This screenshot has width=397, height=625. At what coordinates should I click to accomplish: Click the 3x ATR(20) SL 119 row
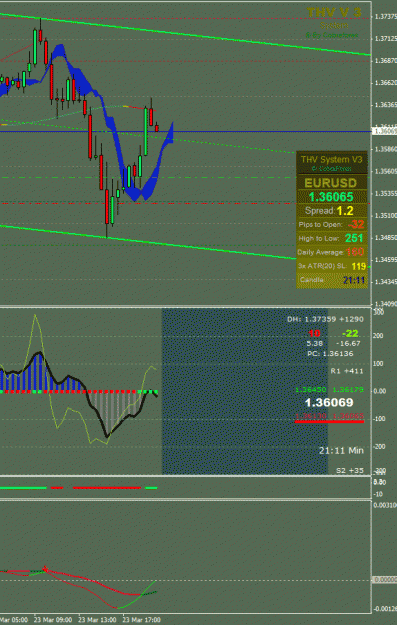tap(332, 266)
